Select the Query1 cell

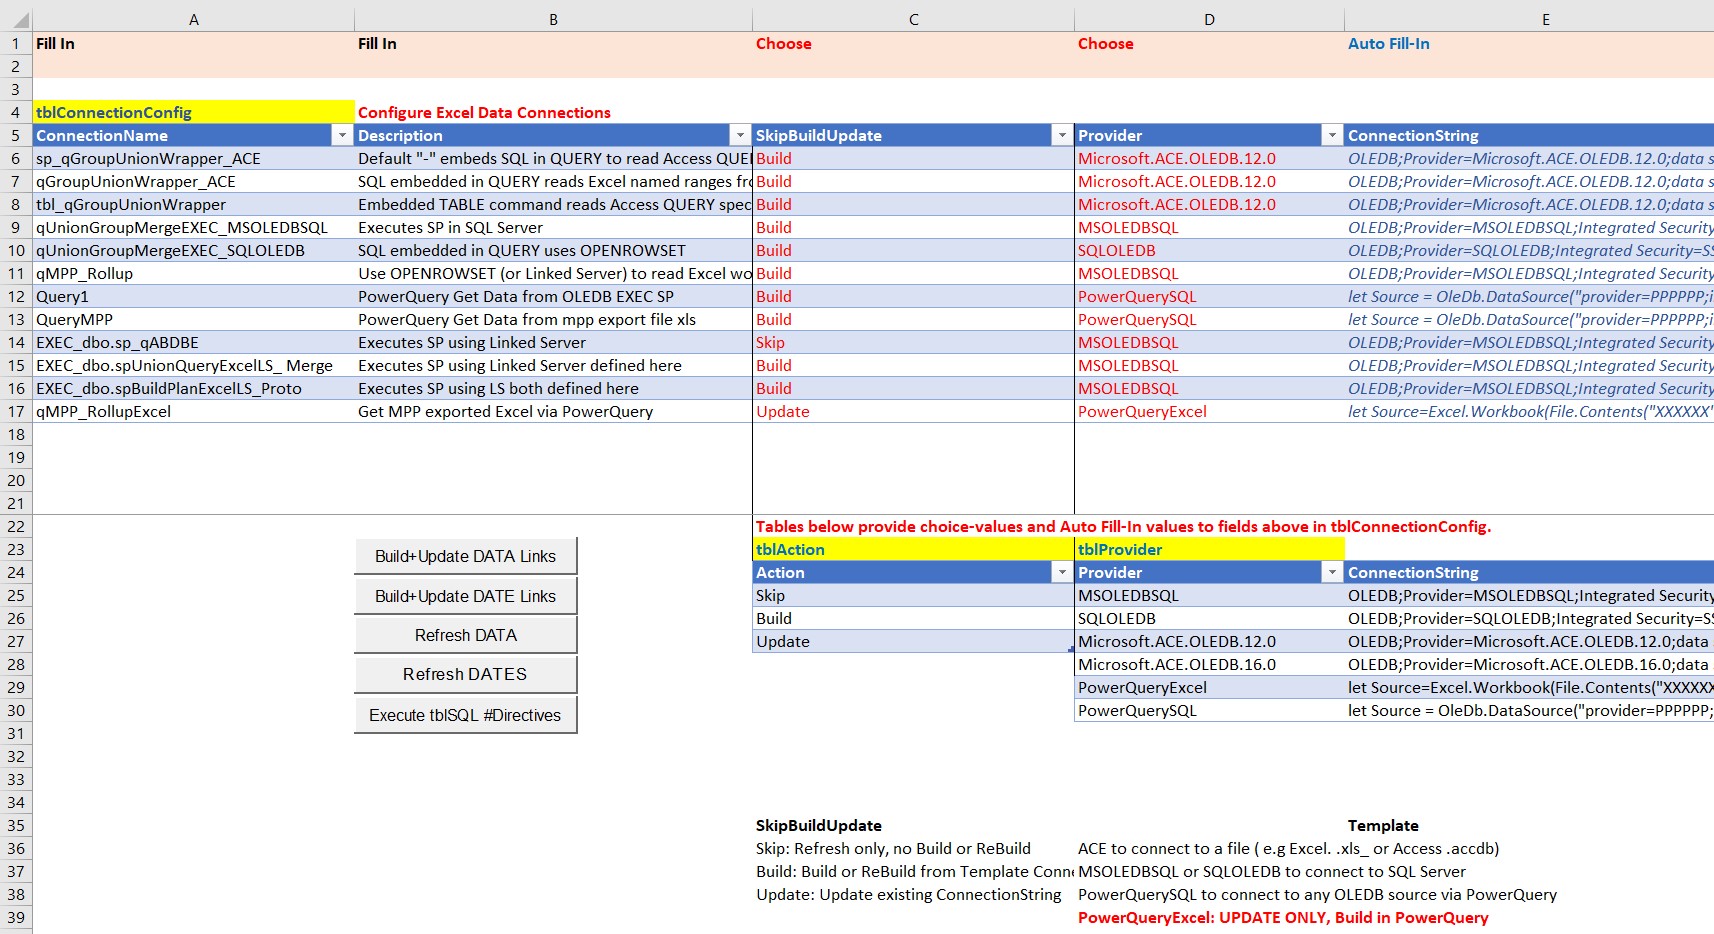(x=194, y=296)
